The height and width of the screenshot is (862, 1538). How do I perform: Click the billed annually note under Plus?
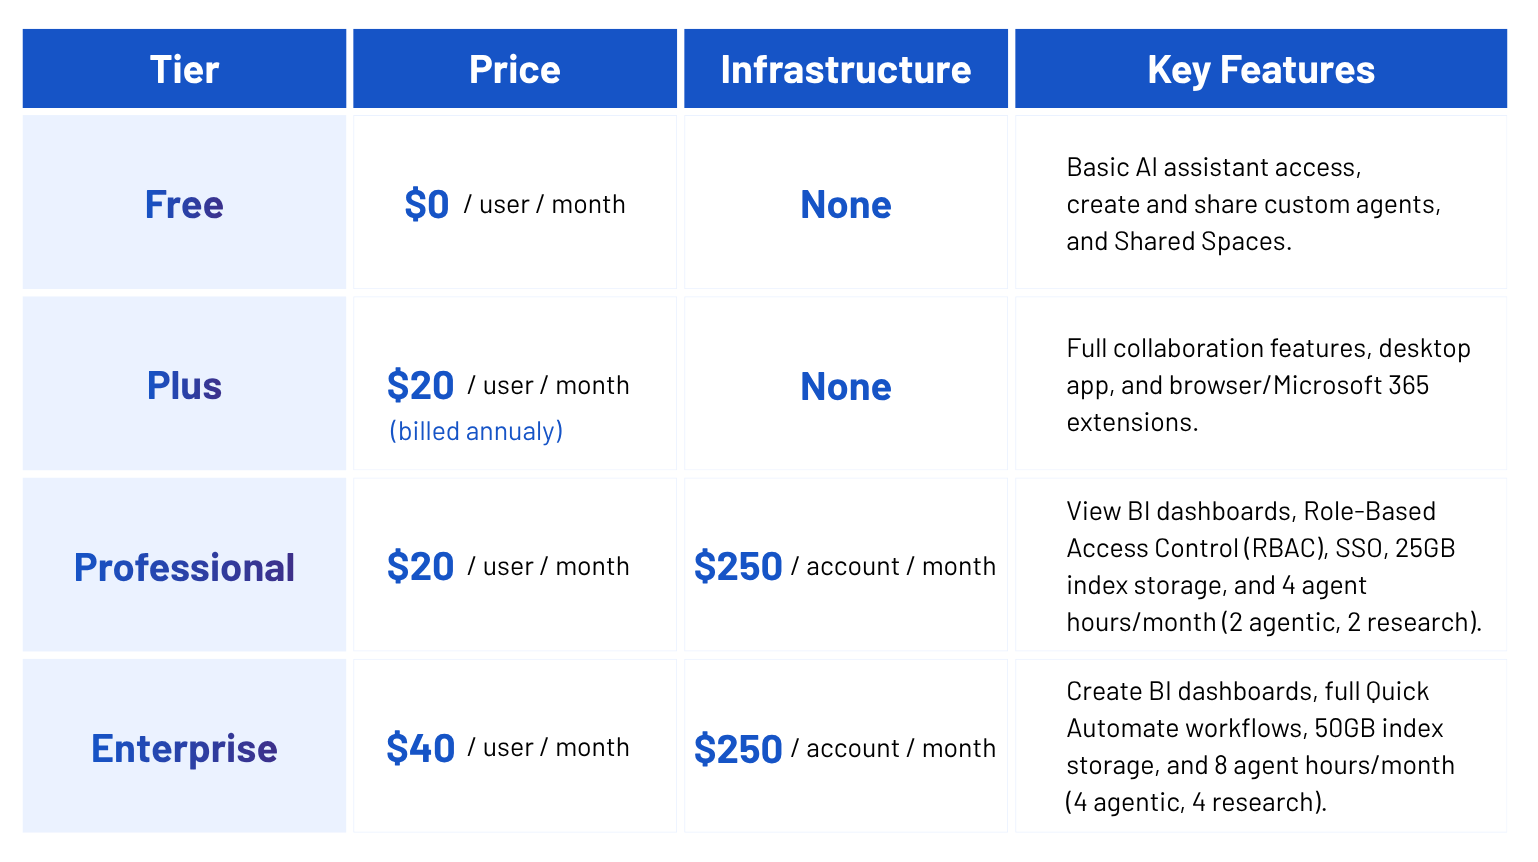point(476,431)
